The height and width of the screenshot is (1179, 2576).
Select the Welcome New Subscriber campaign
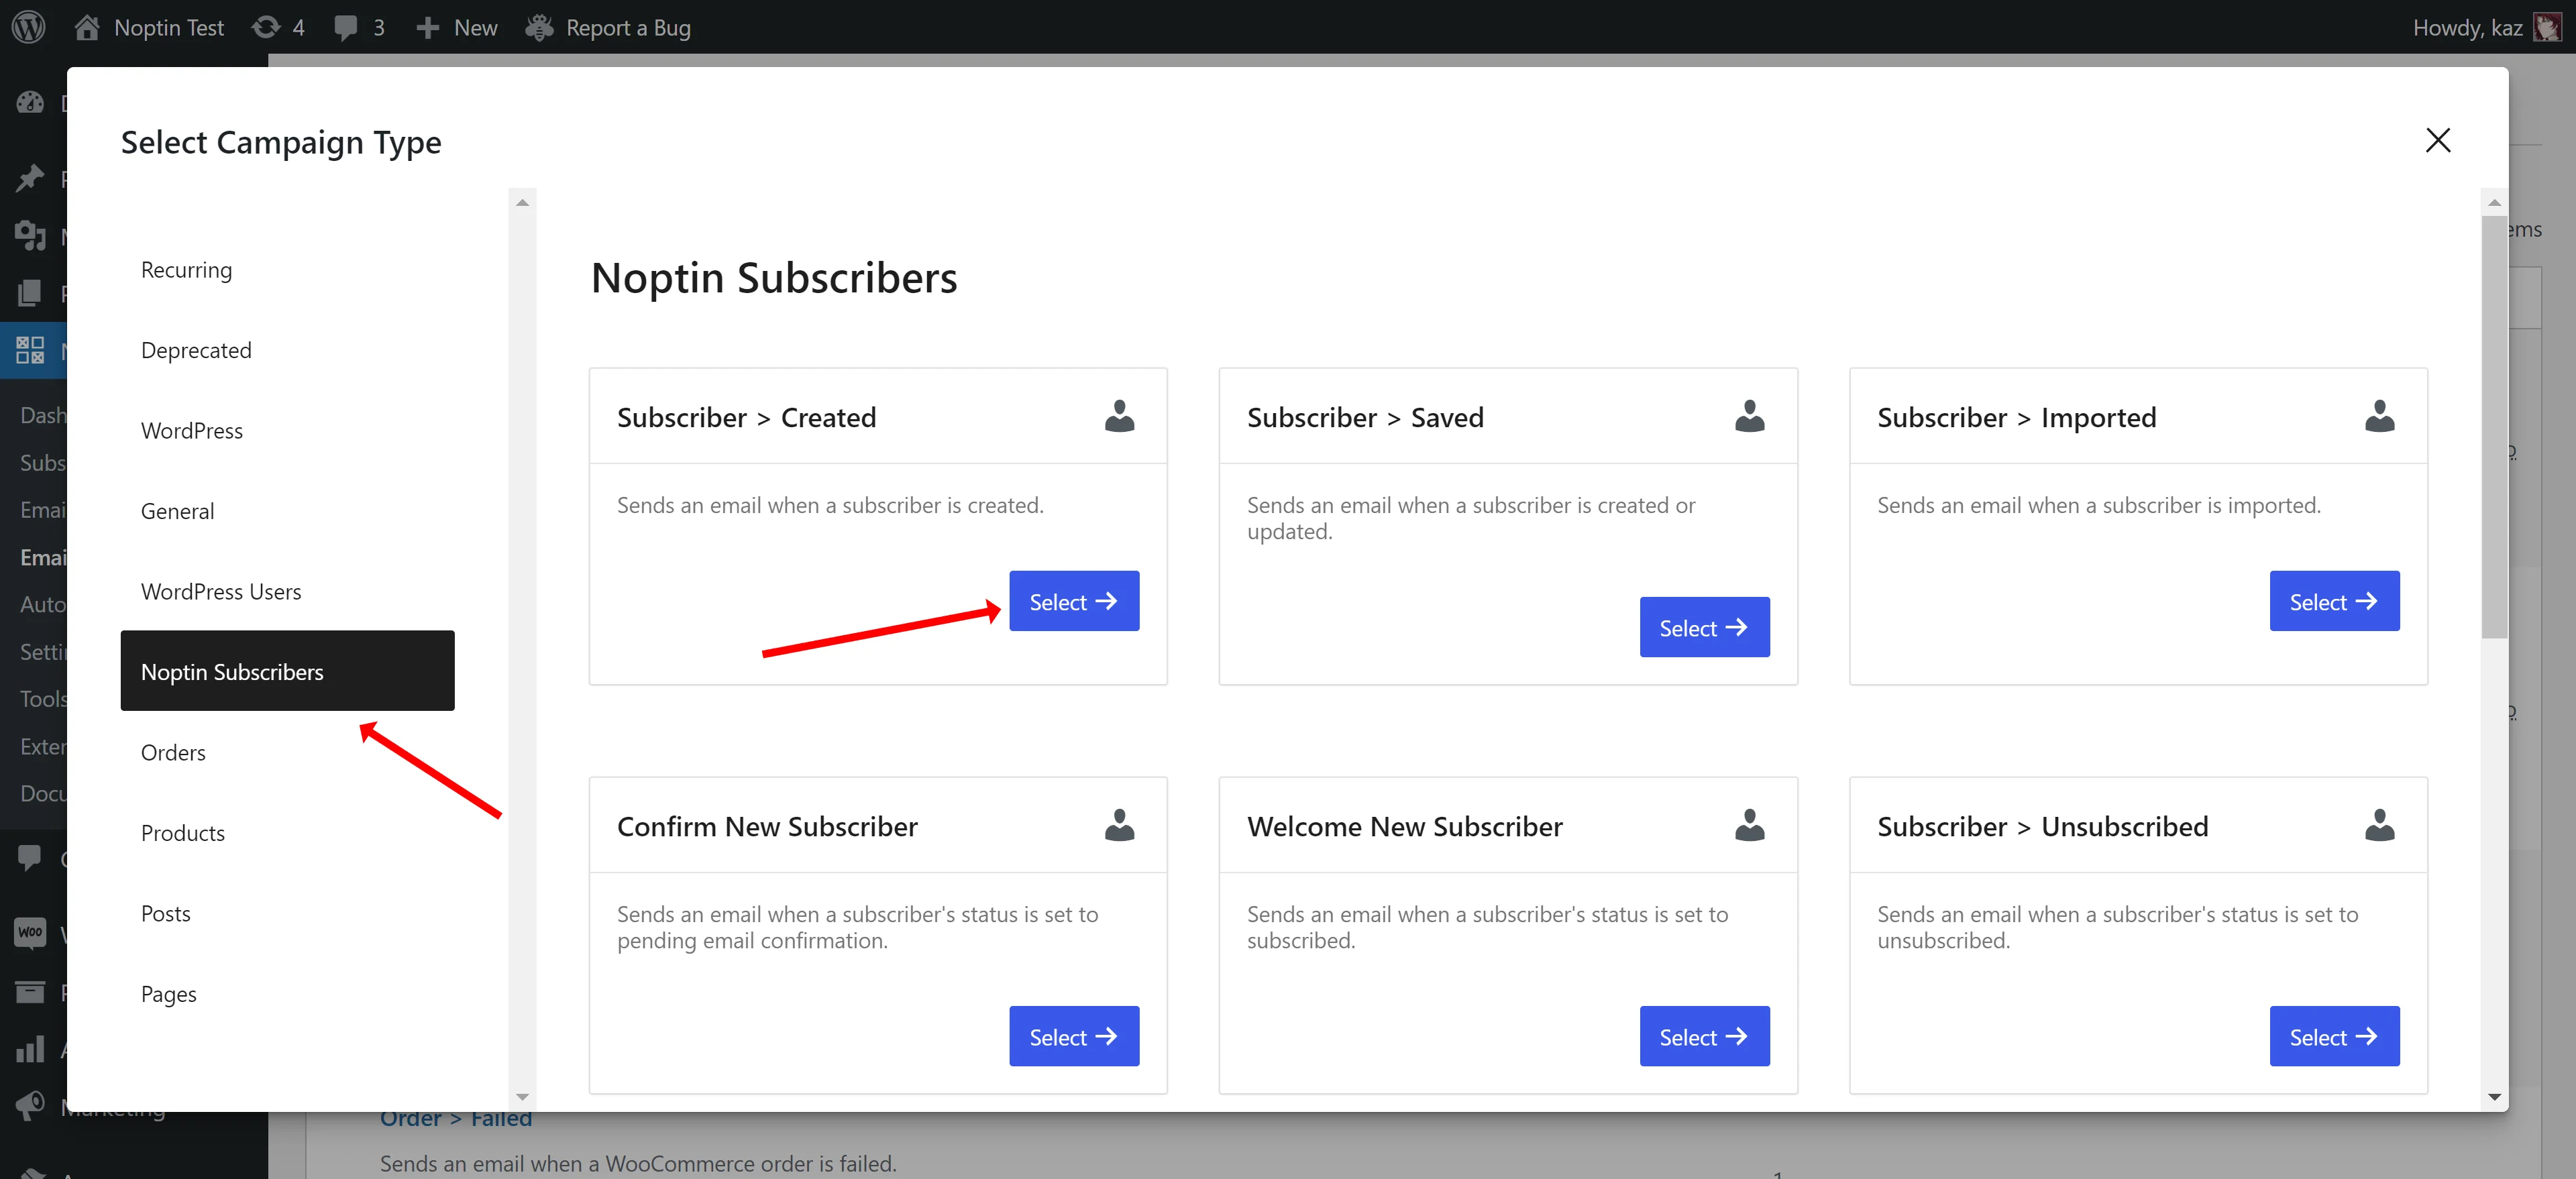(1704, 1036)
